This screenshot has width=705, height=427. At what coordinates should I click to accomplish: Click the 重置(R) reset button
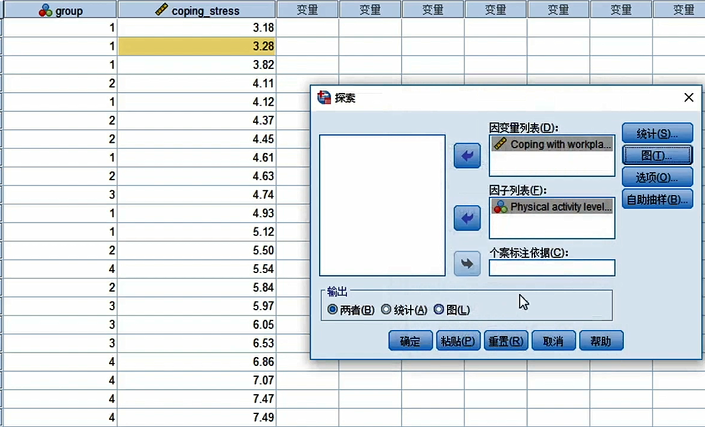(506, 341)
